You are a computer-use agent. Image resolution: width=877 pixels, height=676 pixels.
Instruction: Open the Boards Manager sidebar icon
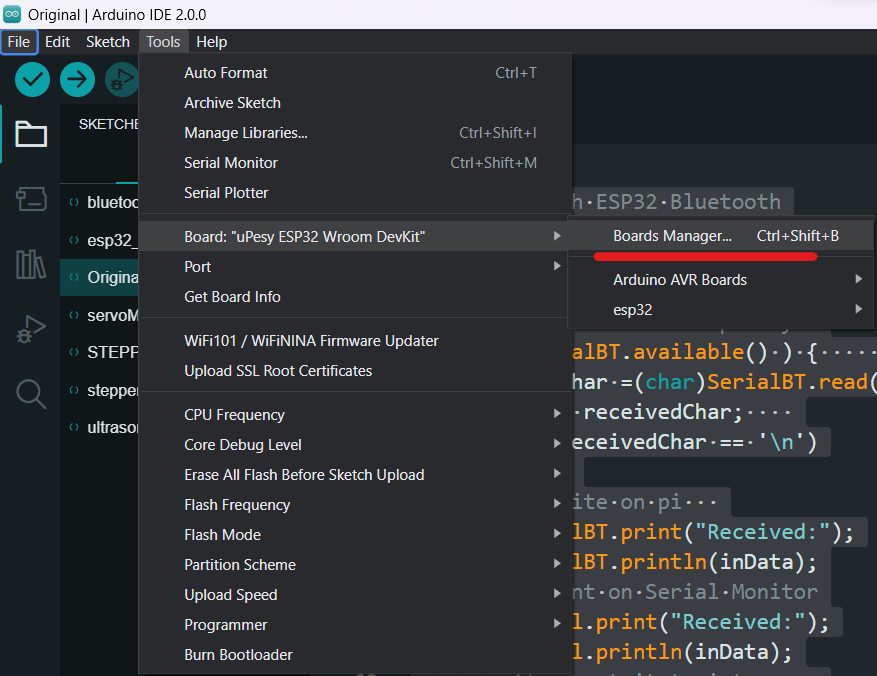point(31,198)
